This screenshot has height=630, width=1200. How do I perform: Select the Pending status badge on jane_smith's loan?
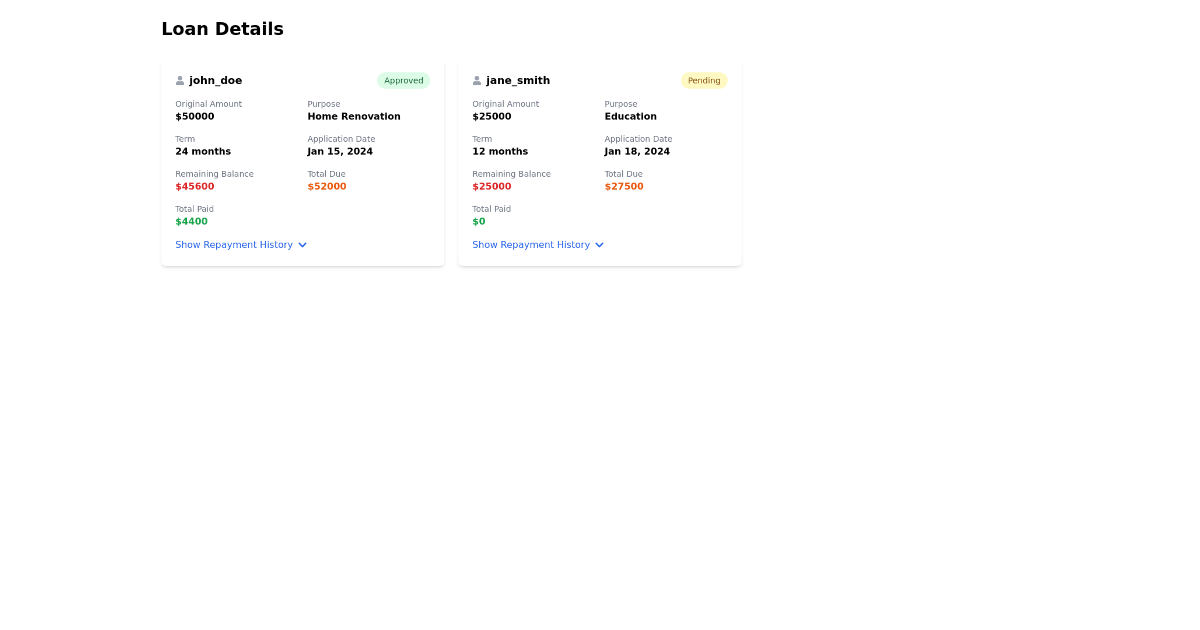[704, 80]
